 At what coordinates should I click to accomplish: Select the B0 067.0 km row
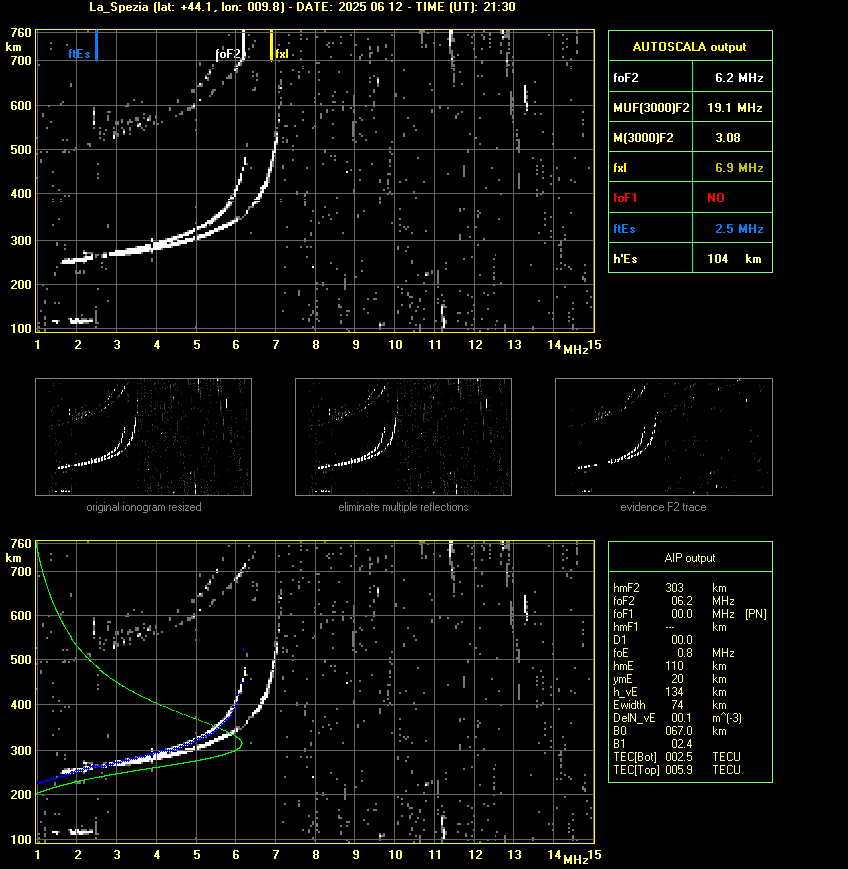[x=670, y=731]
